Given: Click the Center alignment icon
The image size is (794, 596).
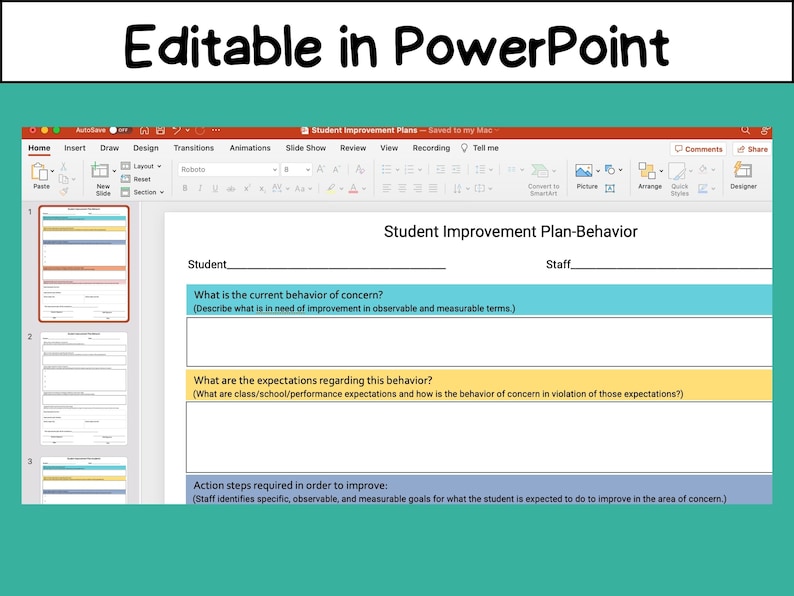Looking at the screenshot, I should [402, 188].
